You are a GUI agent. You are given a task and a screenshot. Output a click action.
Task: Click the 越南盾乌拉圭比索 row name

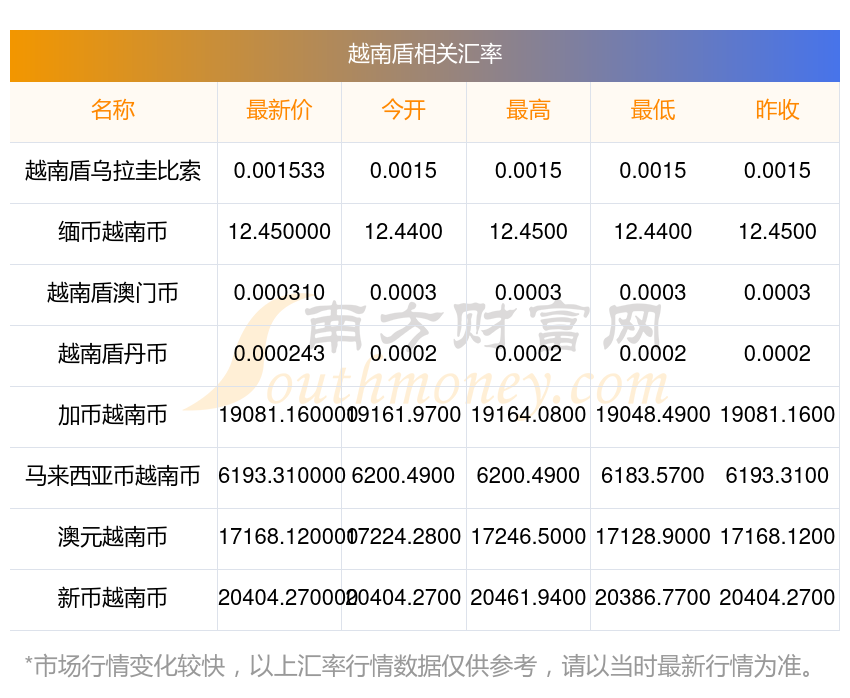click(113, 171)
